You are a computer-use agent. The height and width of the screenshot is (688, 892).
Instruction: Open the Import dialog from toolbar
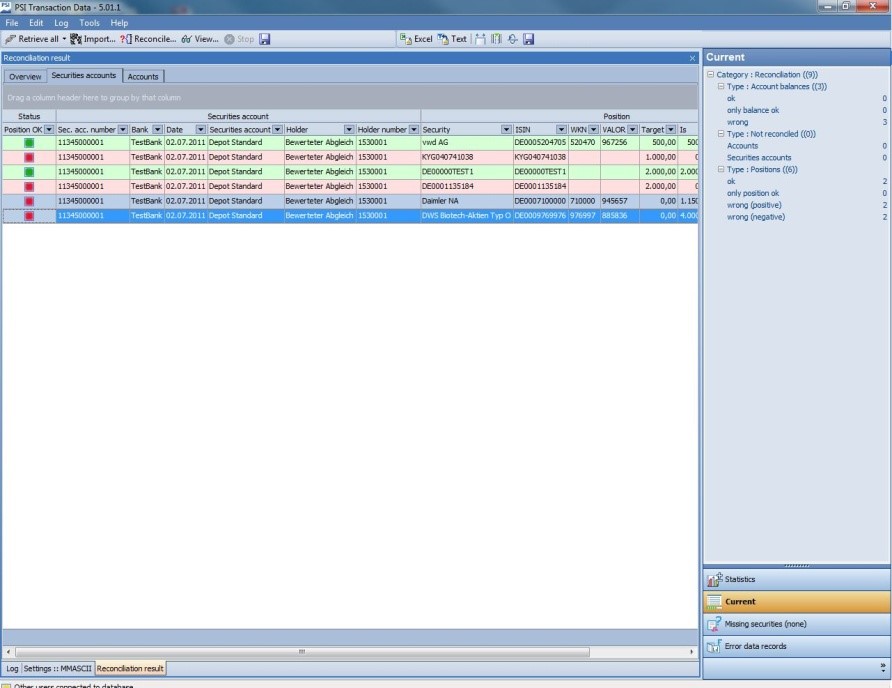tap(76, 39)
